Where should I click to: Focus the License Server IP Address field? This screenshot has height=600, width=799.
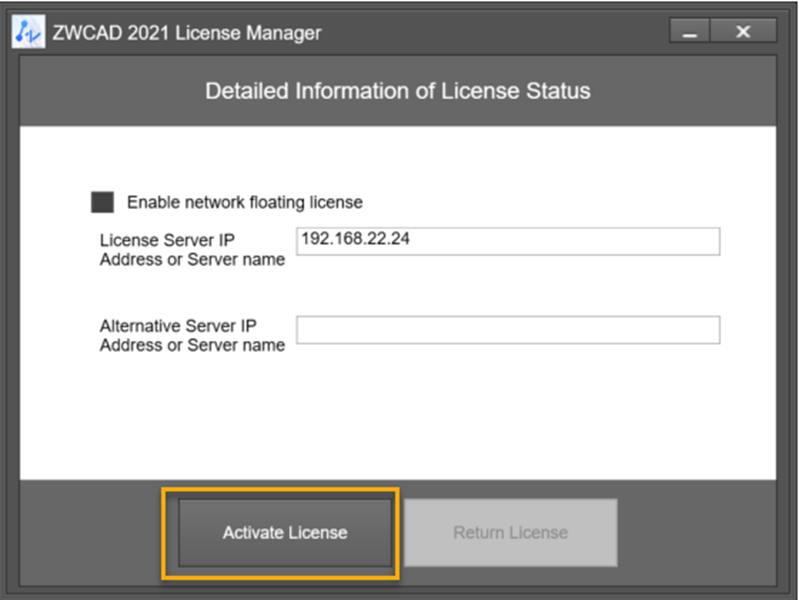(x=508, y=241)
